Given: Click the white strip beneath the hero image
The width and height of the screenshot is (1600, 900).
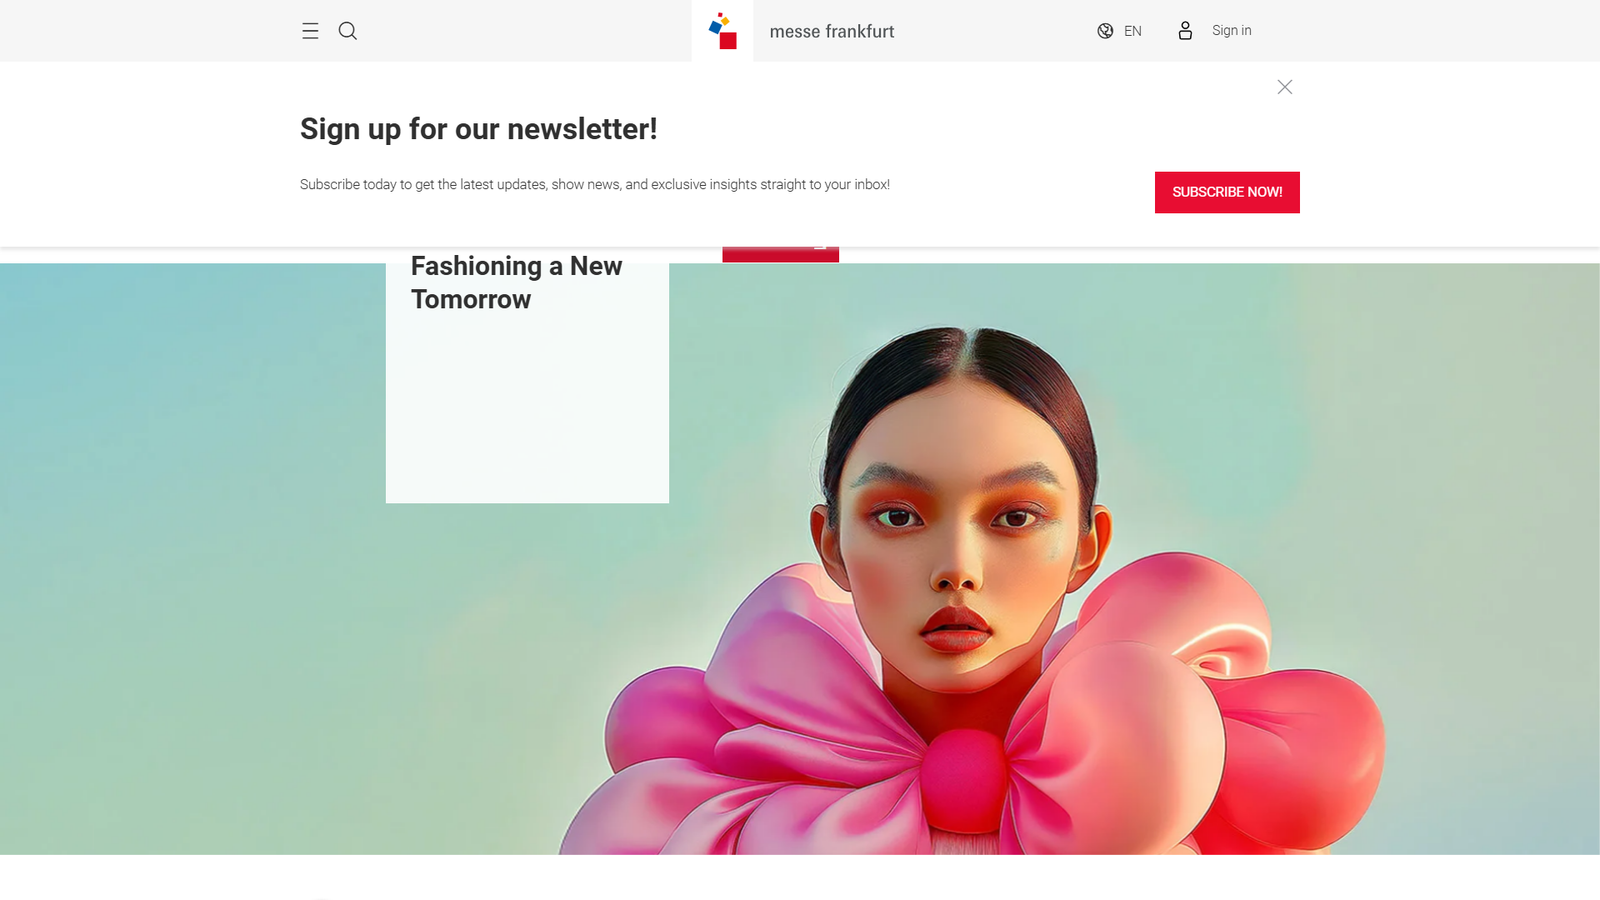Looking at the screenshot, I should [x=800, y=877].
